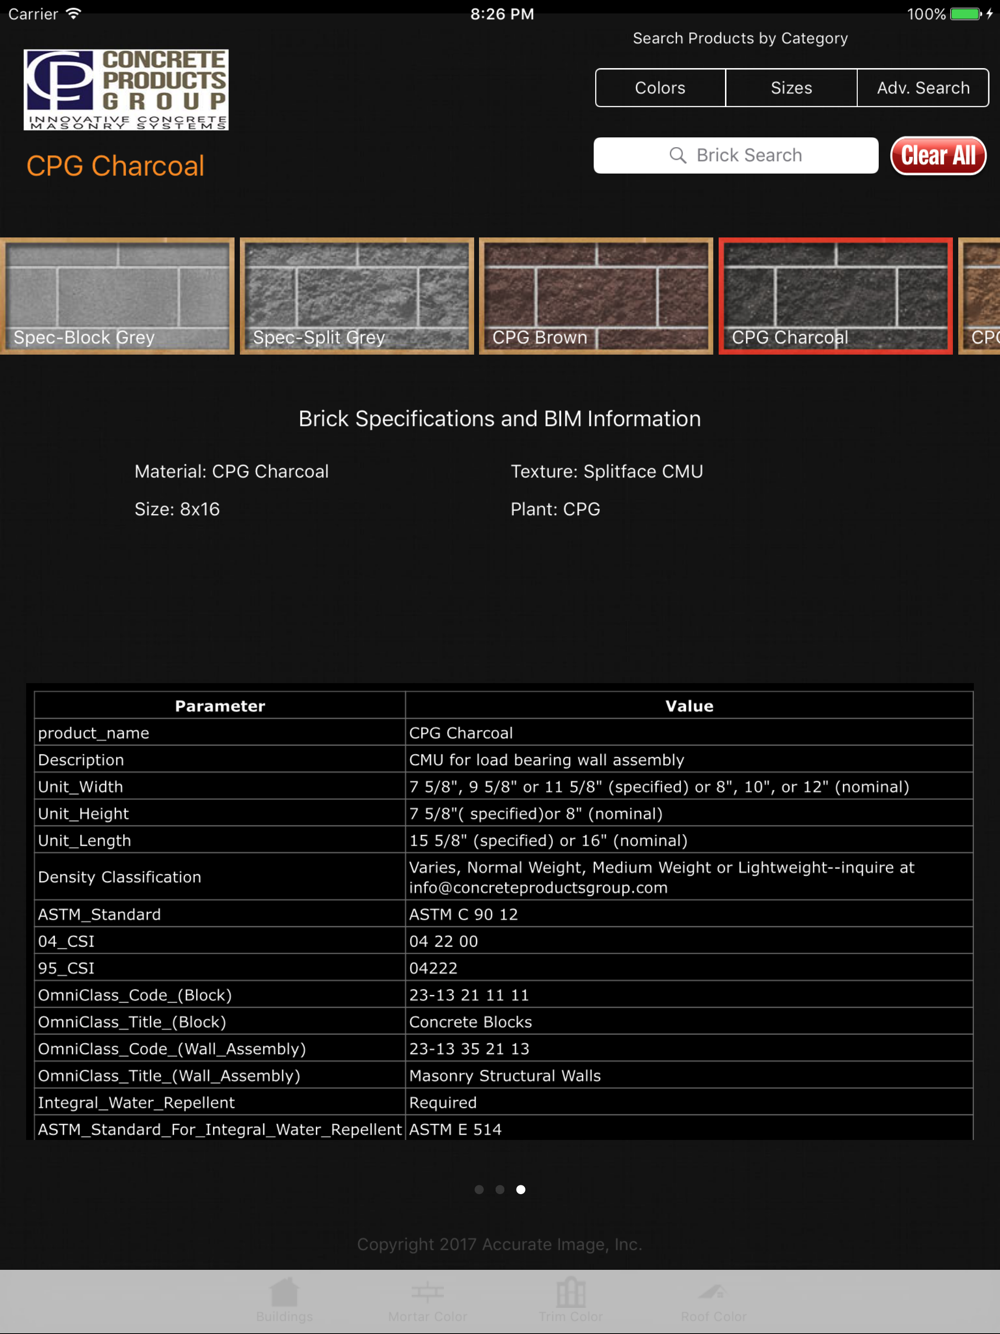Choose the Spec-Block Grey brick swatch
Screen dimensions: 1000x1334
point(117,296)
